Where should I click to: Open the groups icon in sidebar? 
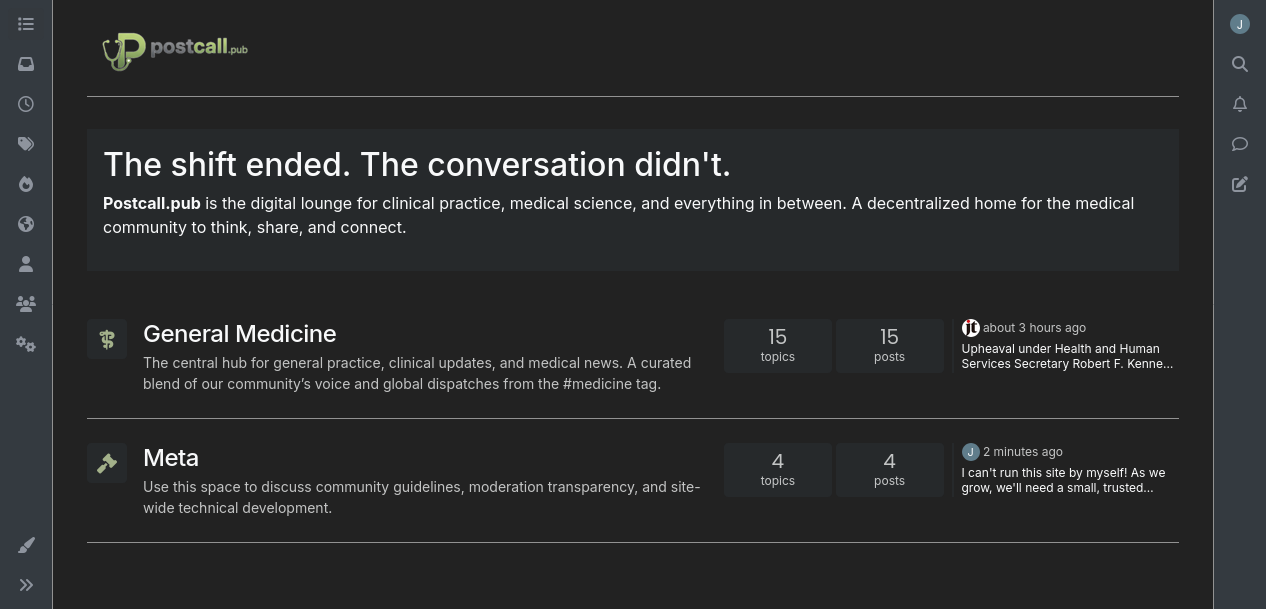[x=26, y=304]
